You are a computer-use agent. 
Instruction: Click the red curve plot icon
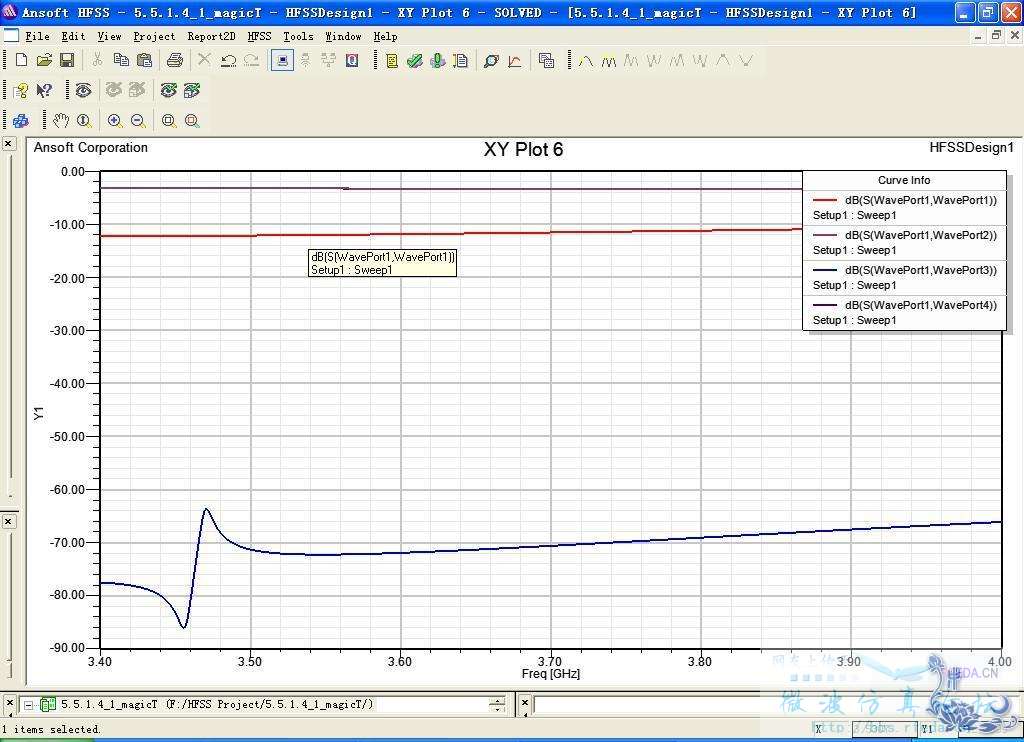point(515,61)
